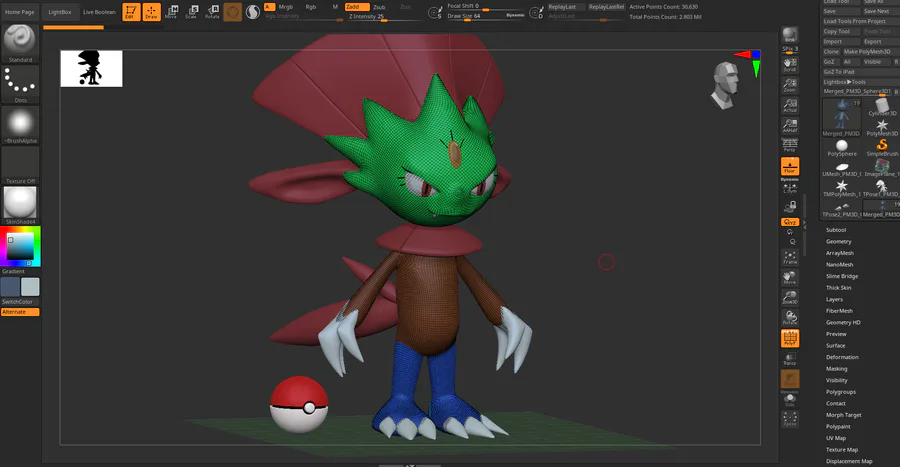This screenshot has height=467, width=900.
Task: Toggle the Rgb channel button
Action: click(311, 7)
